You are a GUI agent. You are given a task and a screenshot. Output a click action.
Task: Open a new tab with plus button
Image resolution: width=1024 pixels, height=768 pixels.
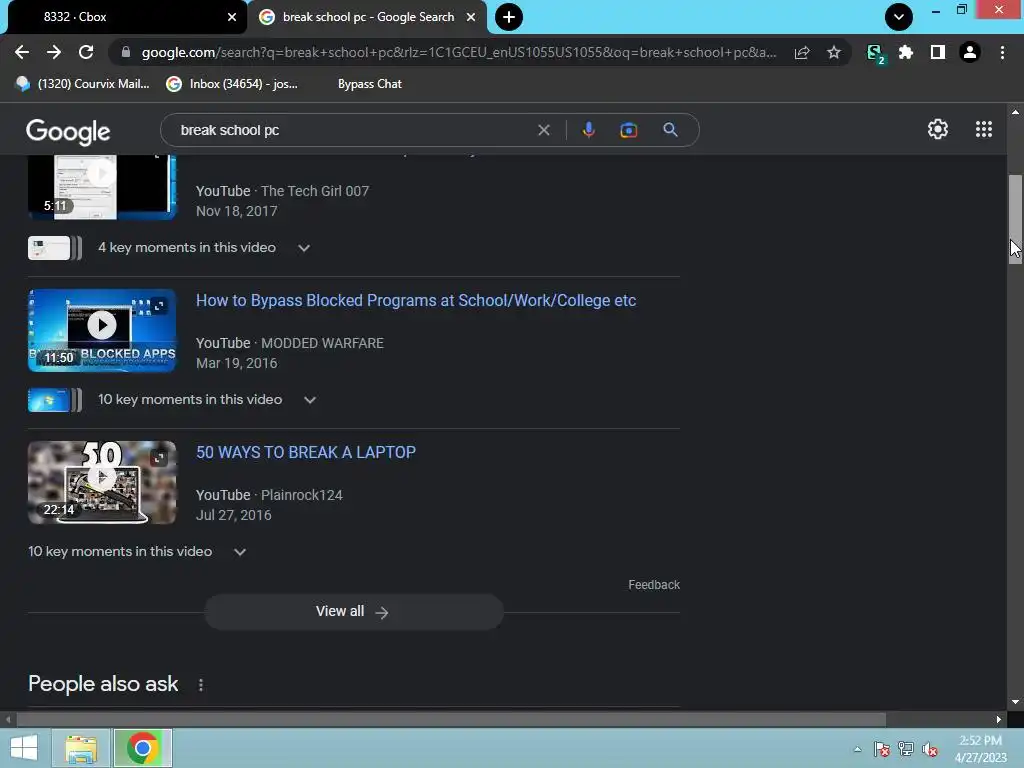509,17
